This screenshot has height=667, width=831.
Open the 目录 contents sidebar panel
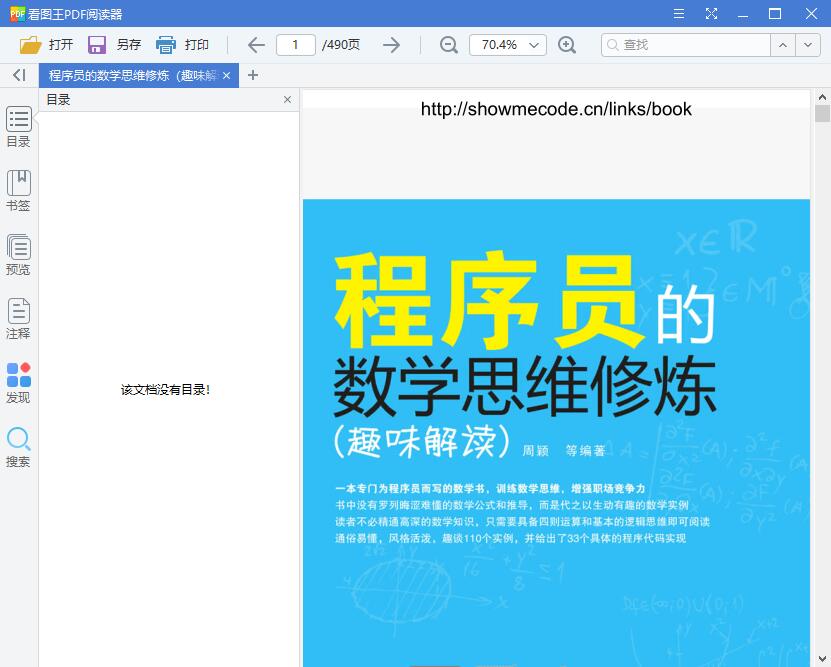coord(19,127)
